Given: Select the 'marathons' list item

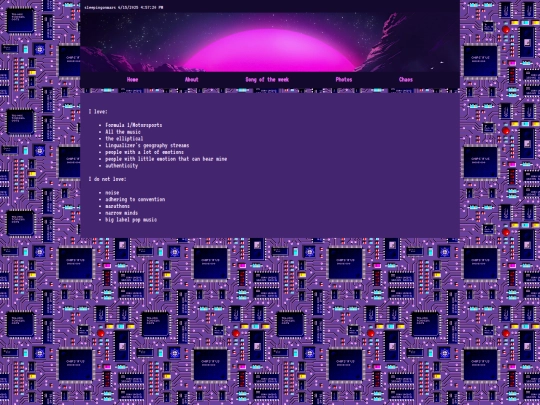Looking at the screenshot, I should point(117,206).
